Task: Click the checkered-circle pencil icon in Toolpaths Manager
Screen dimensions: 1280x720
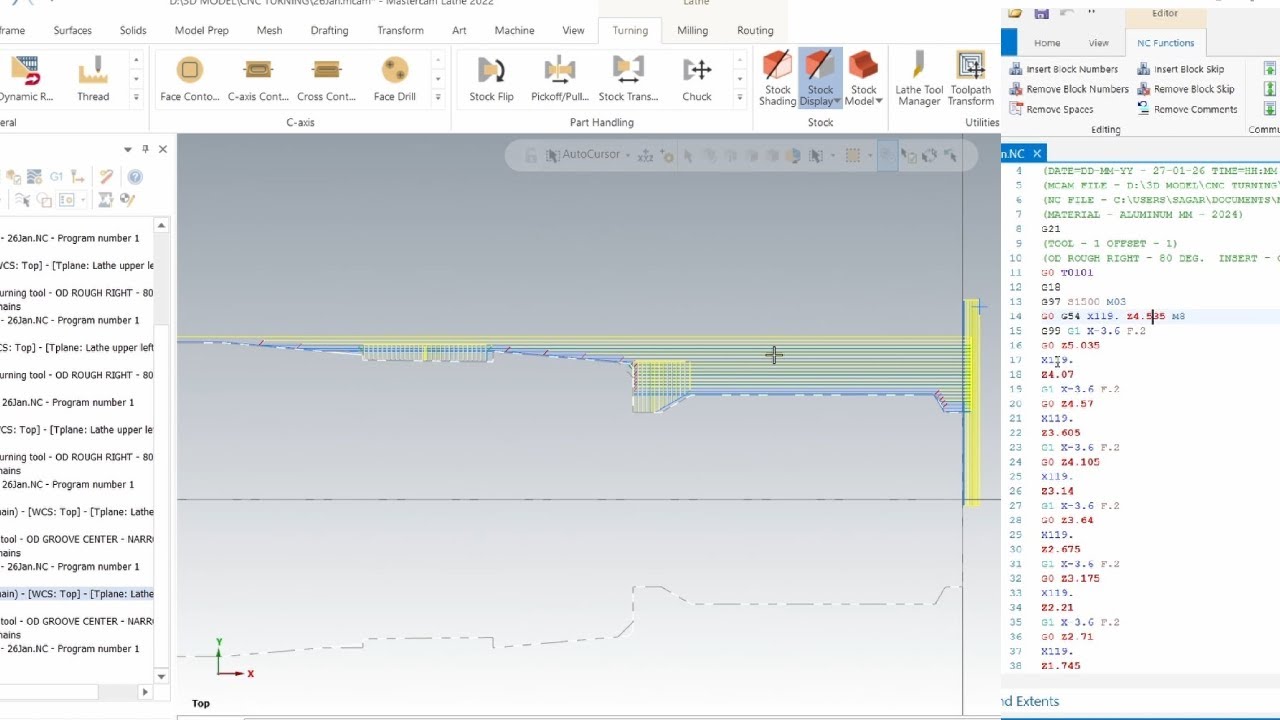Action: coord(127,200)
